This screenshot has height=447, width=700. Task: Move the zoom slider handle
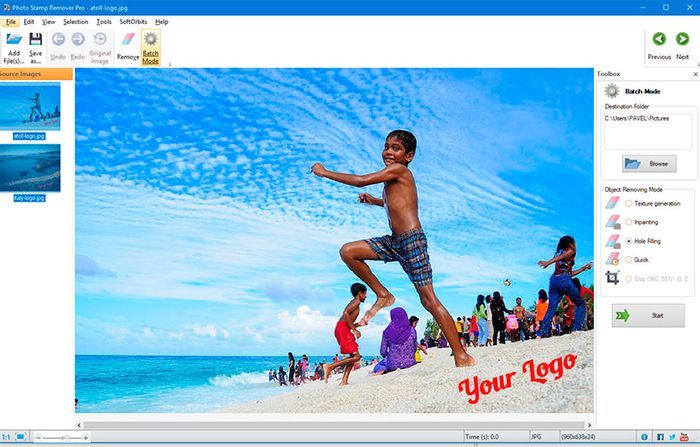(66, 438)
